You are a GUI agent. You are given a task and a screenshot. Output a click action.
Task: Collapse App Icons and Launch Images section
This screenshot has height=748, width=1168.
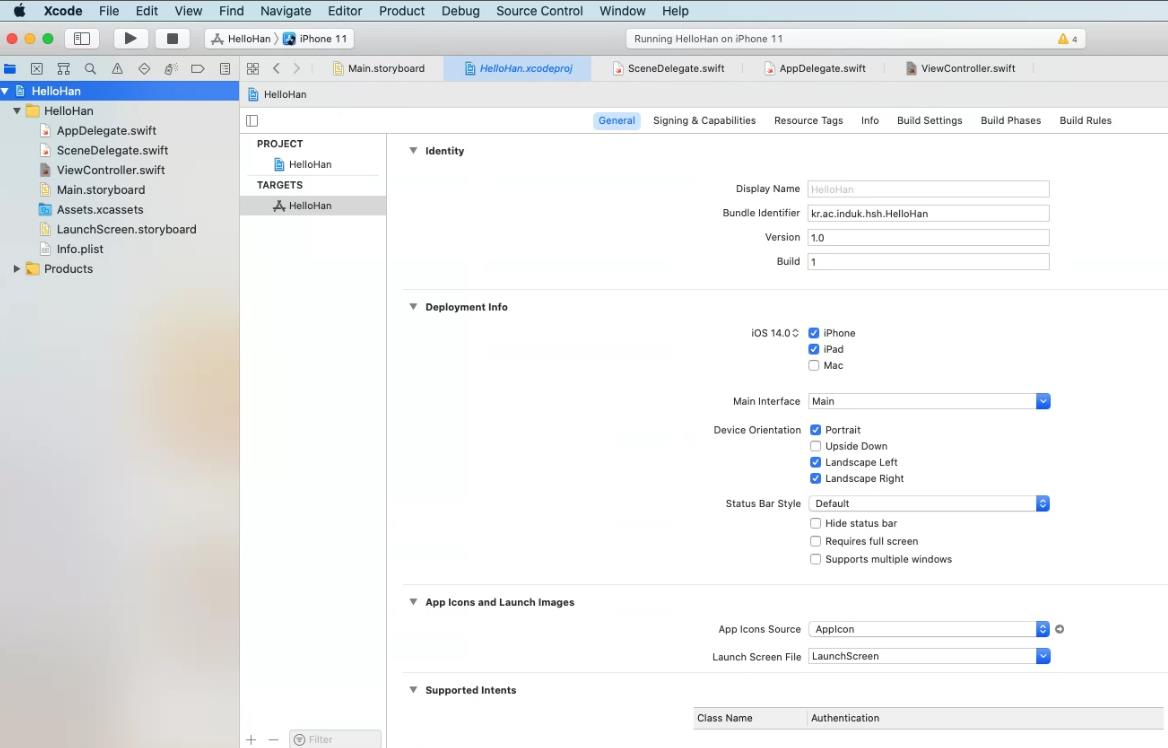point(413,602)
